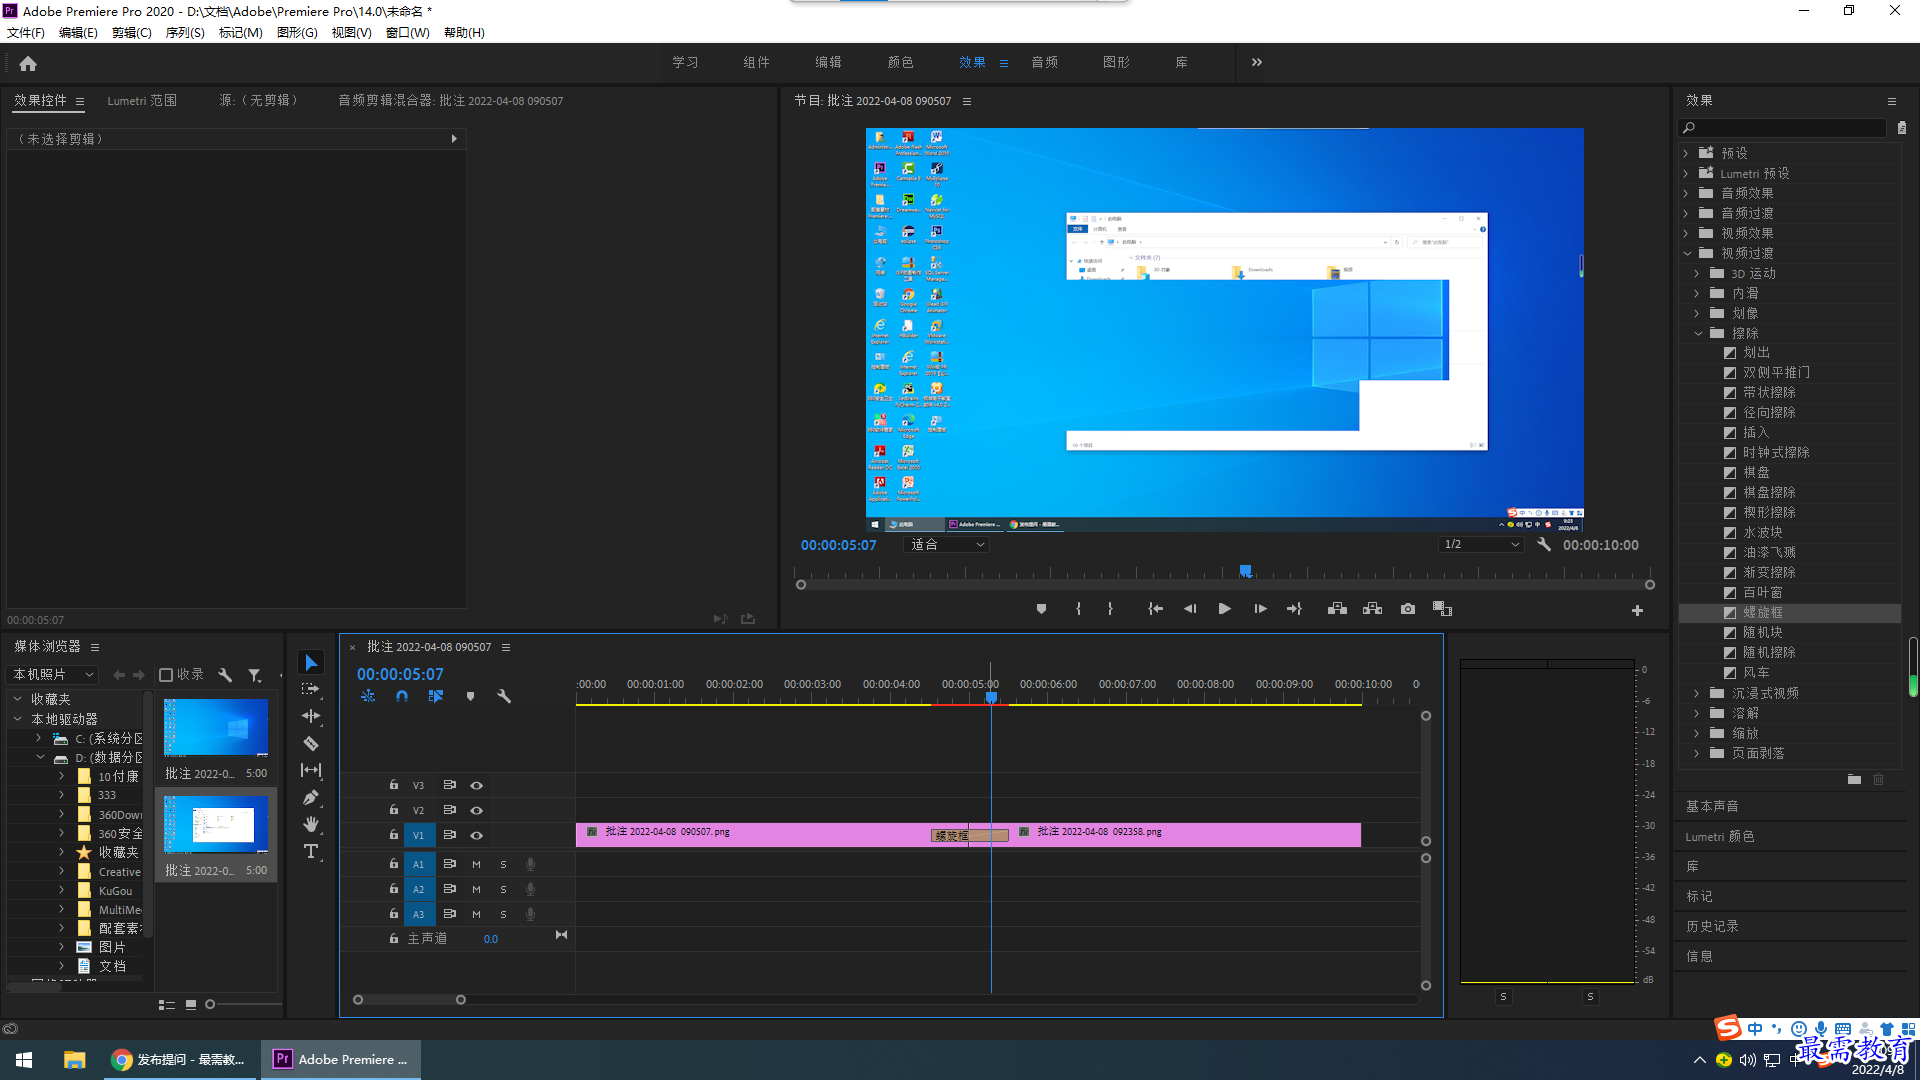
Task: Open the zoom level fit dropdown
Action: (x=946, y=545)
